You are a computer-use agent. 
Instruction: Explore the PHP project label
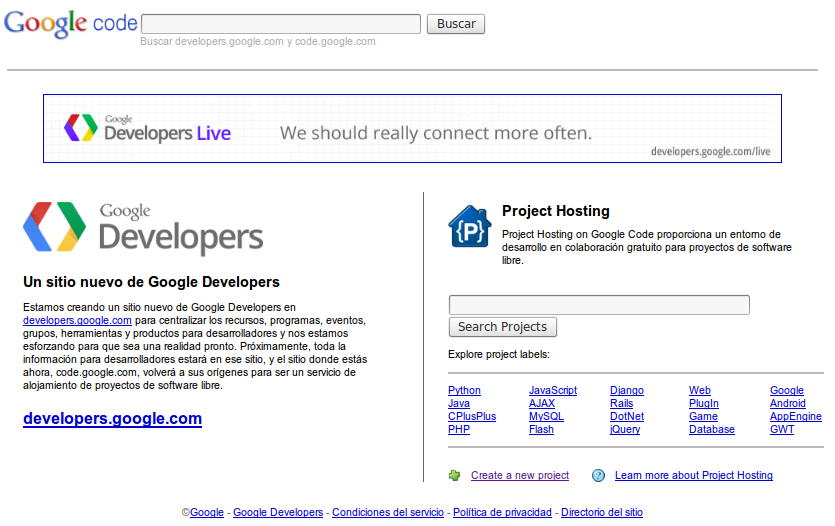[x=459, y=429]
